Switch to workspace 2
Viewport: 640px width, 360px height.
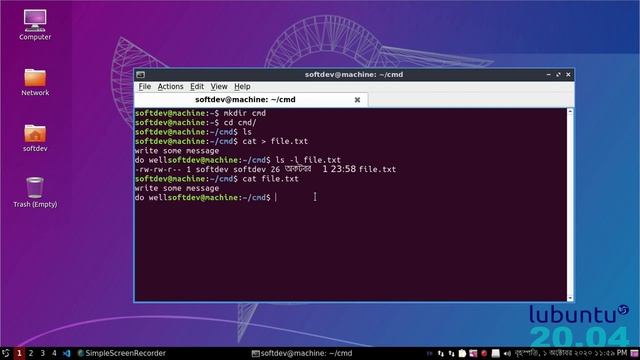[31, 353]
